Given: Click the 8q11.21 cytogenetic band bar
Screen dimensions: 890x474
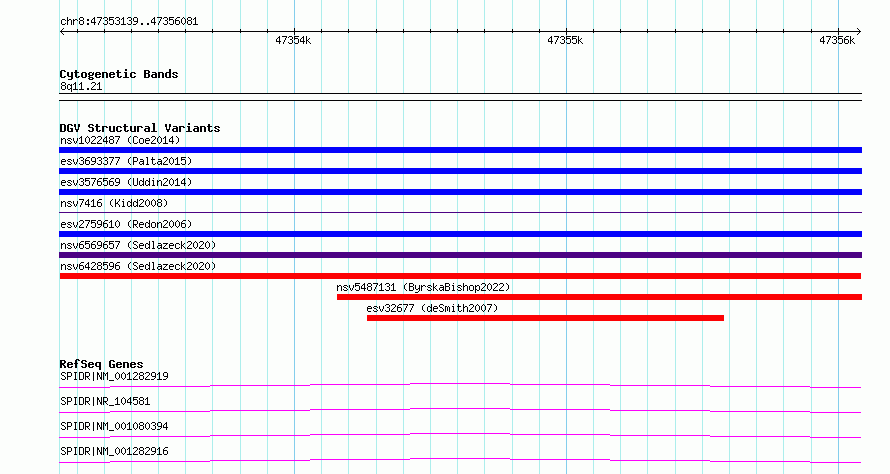Looking at the screenshot, I should pos(460,97).
